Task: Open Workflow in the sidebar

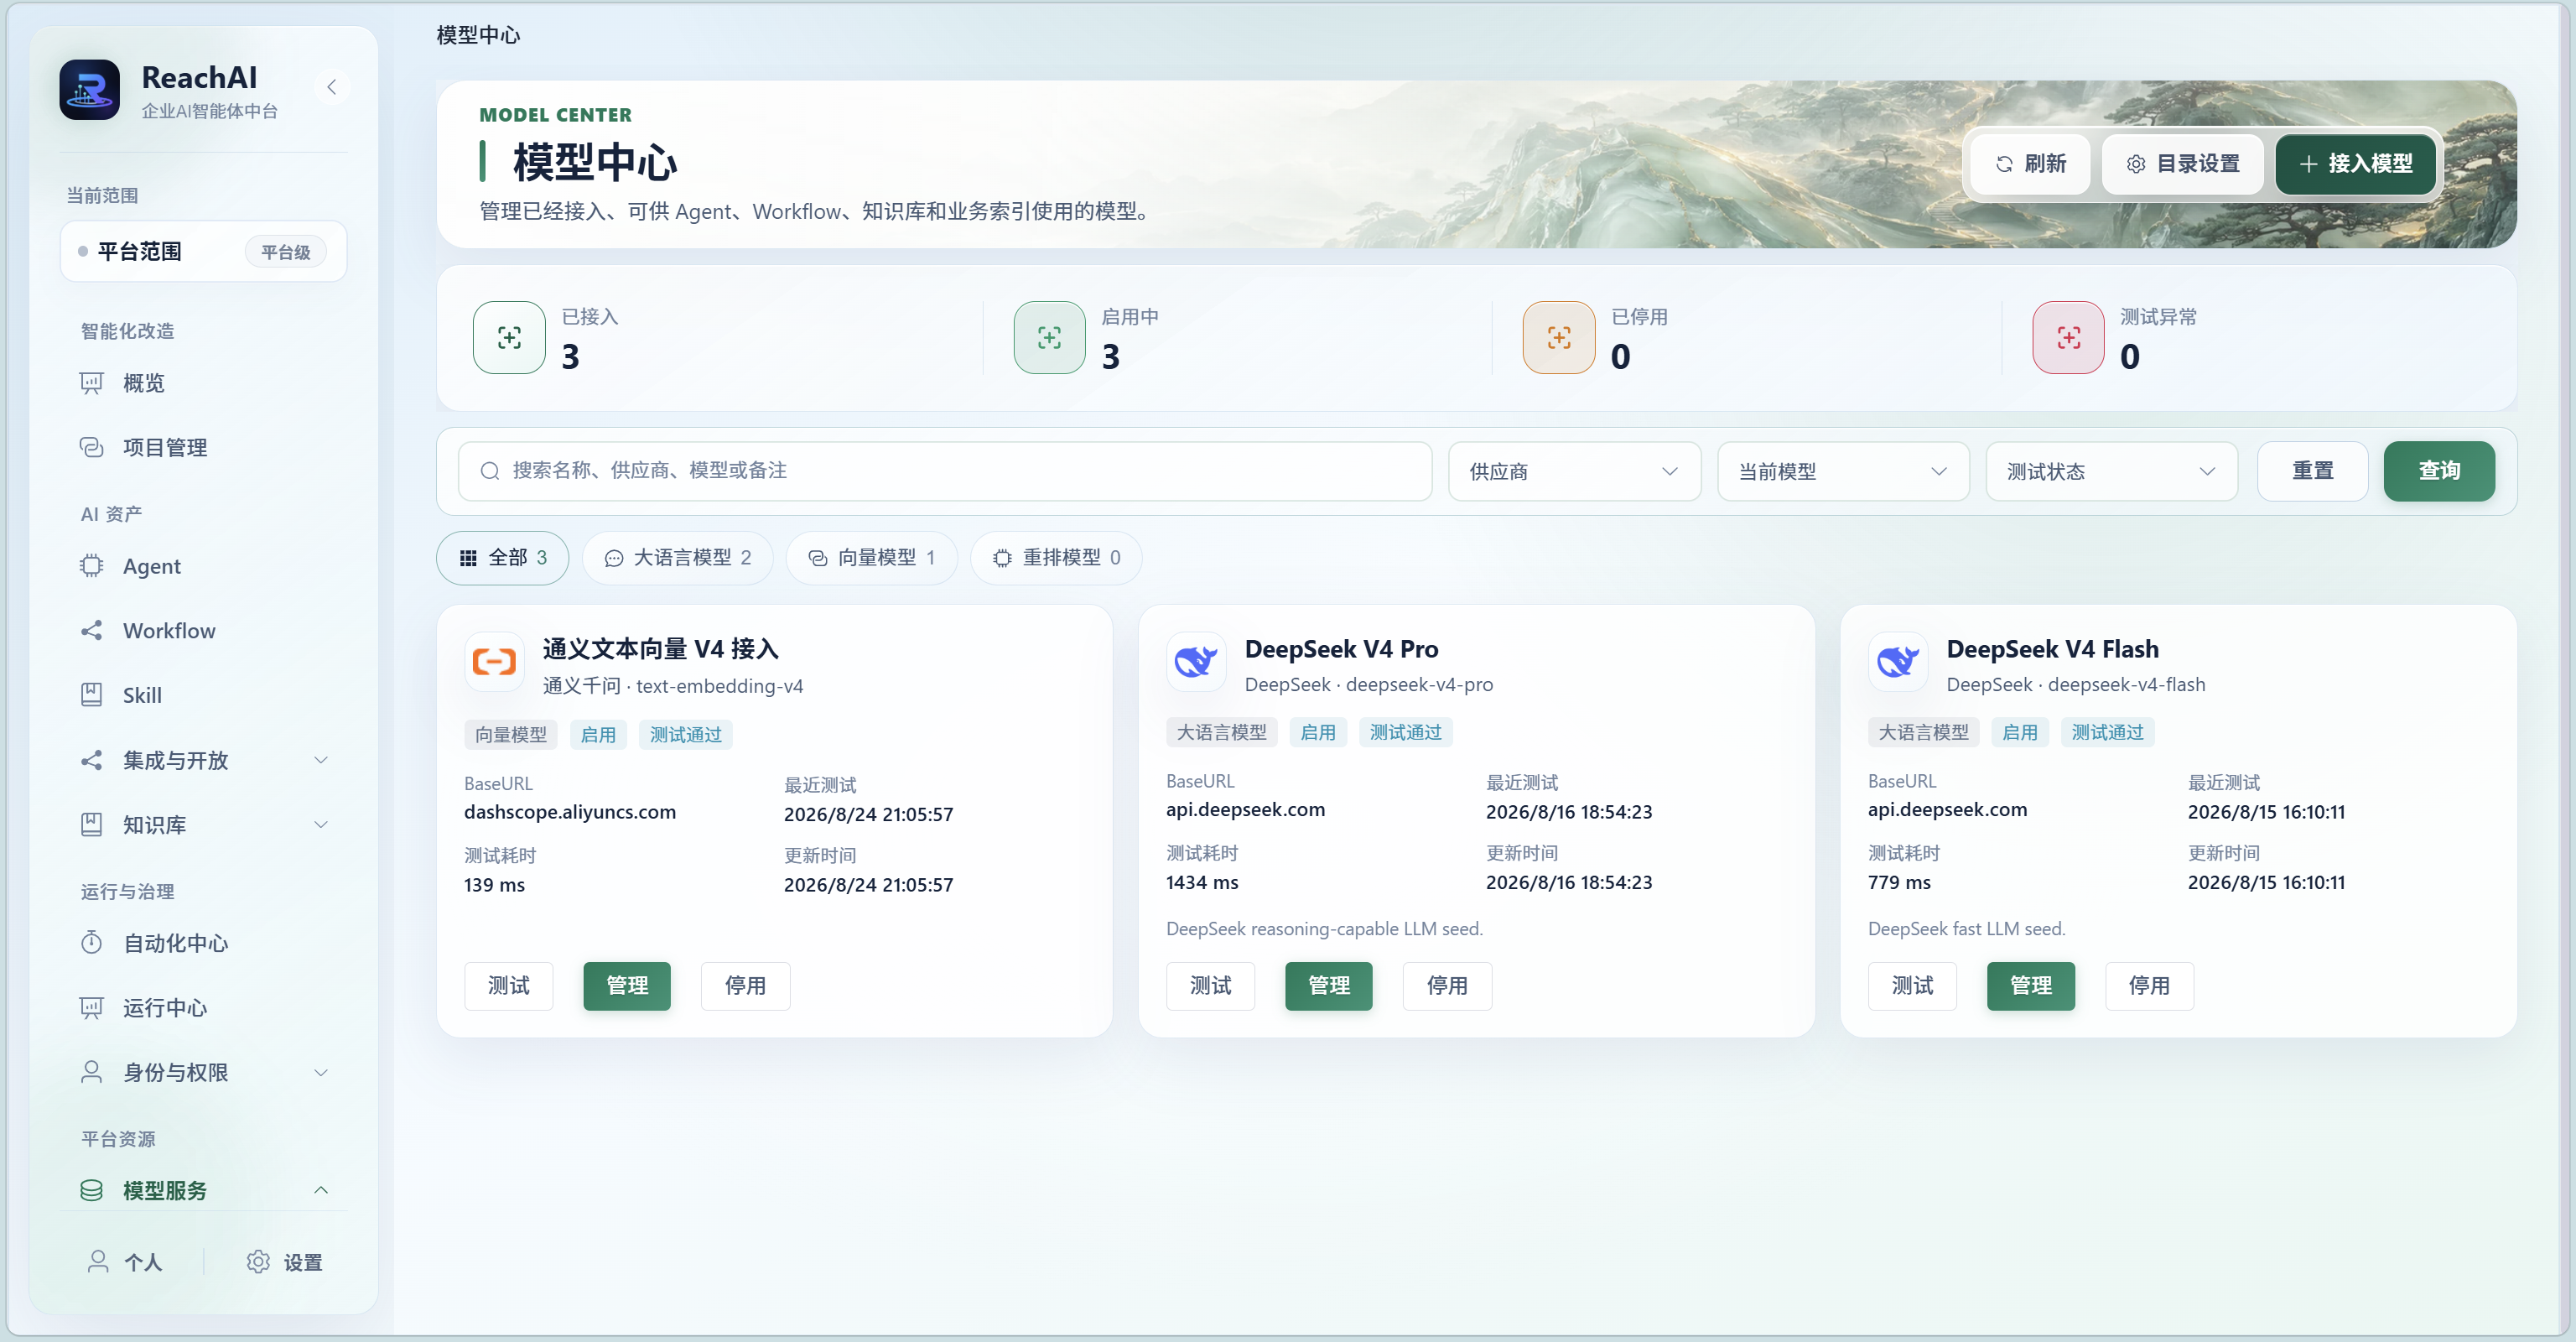Action: click(204, 630)
